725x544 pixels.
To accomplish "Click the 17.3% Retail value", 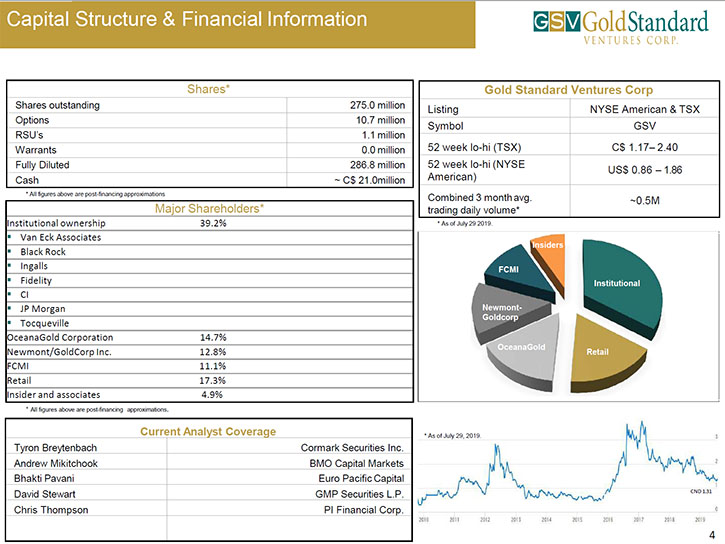I will (x=213, y=380).
